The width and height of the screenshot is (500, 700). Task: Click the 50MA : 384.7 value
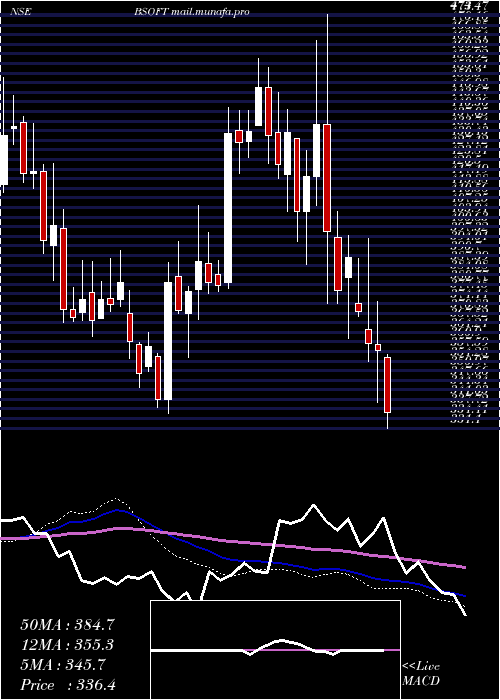[x=68, y=625]
